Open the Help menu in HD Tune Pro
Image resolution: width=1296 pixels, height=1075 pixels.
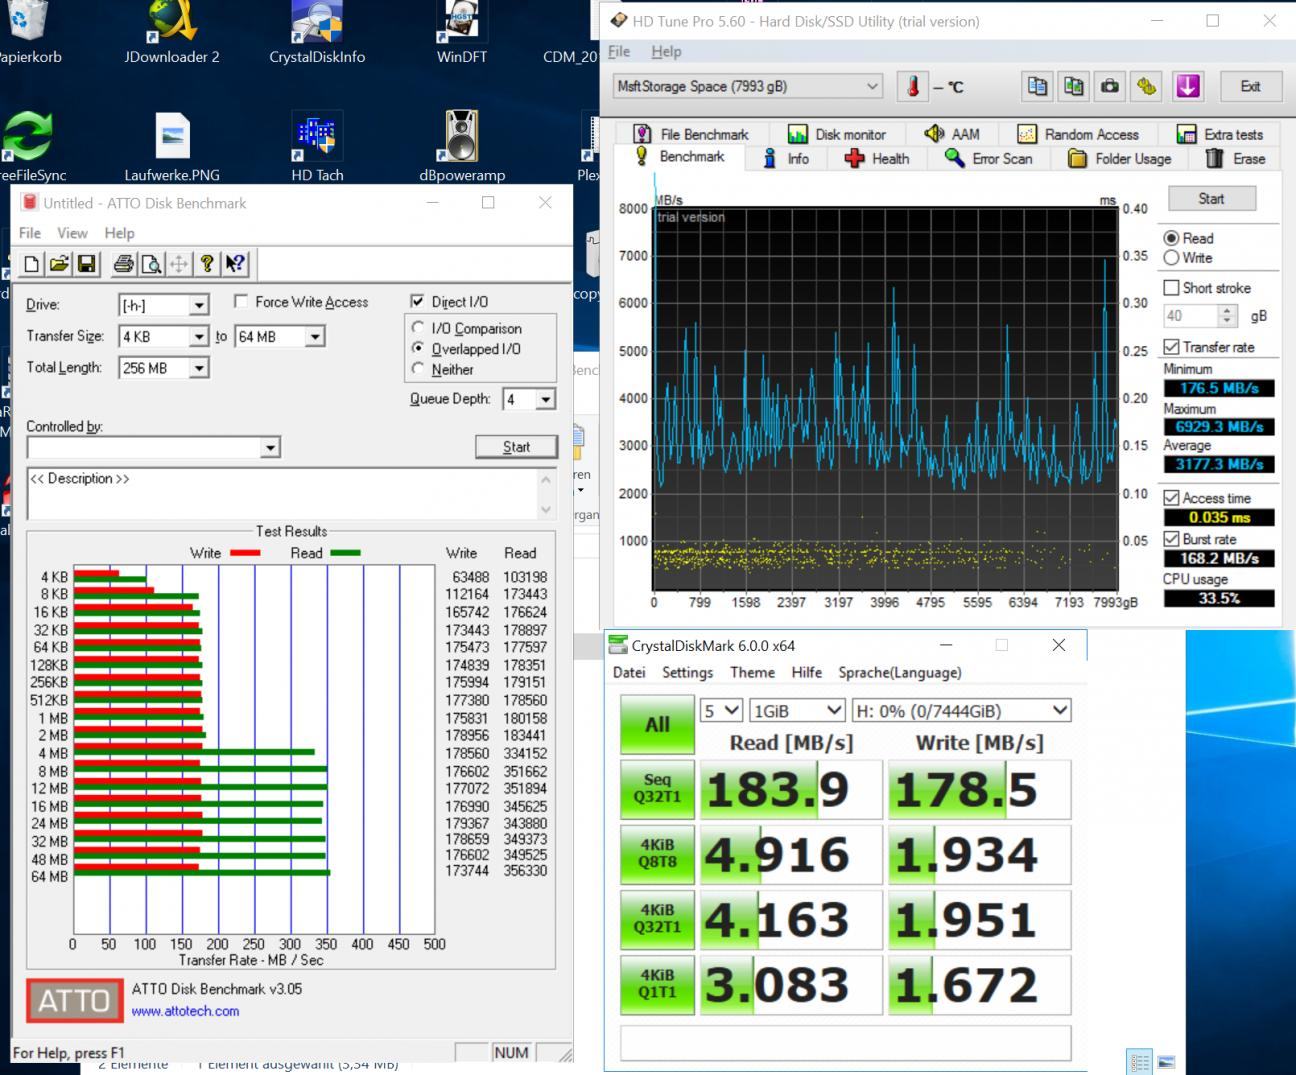666,51
